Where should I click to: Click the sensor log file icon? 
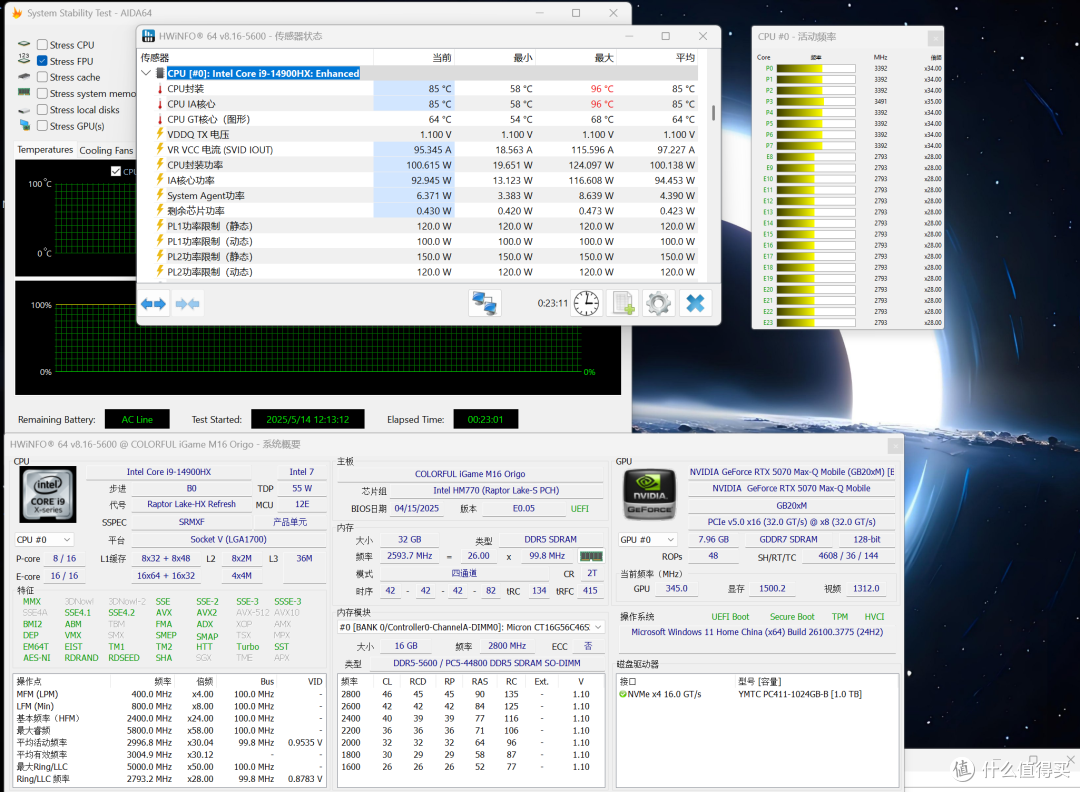pyautogui.click(x=623, y=303)
